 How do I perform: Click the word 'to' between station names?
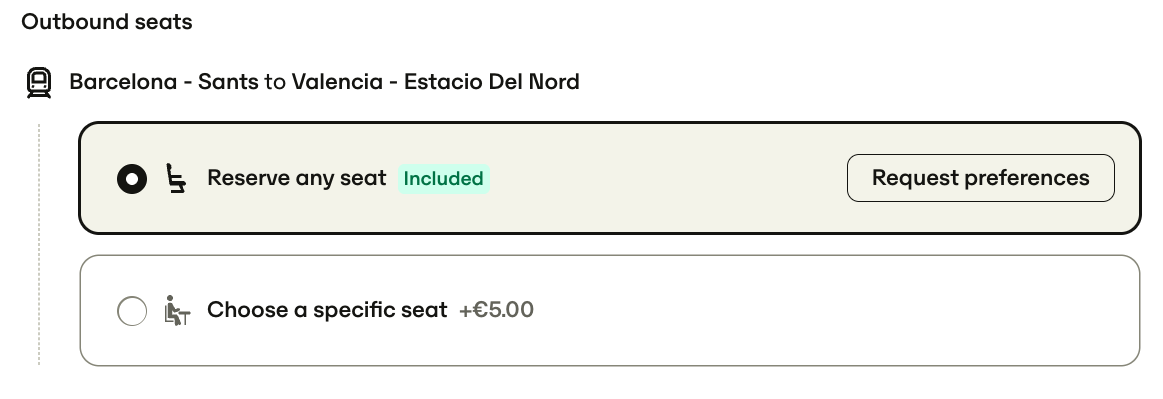(x=275, y=82)
